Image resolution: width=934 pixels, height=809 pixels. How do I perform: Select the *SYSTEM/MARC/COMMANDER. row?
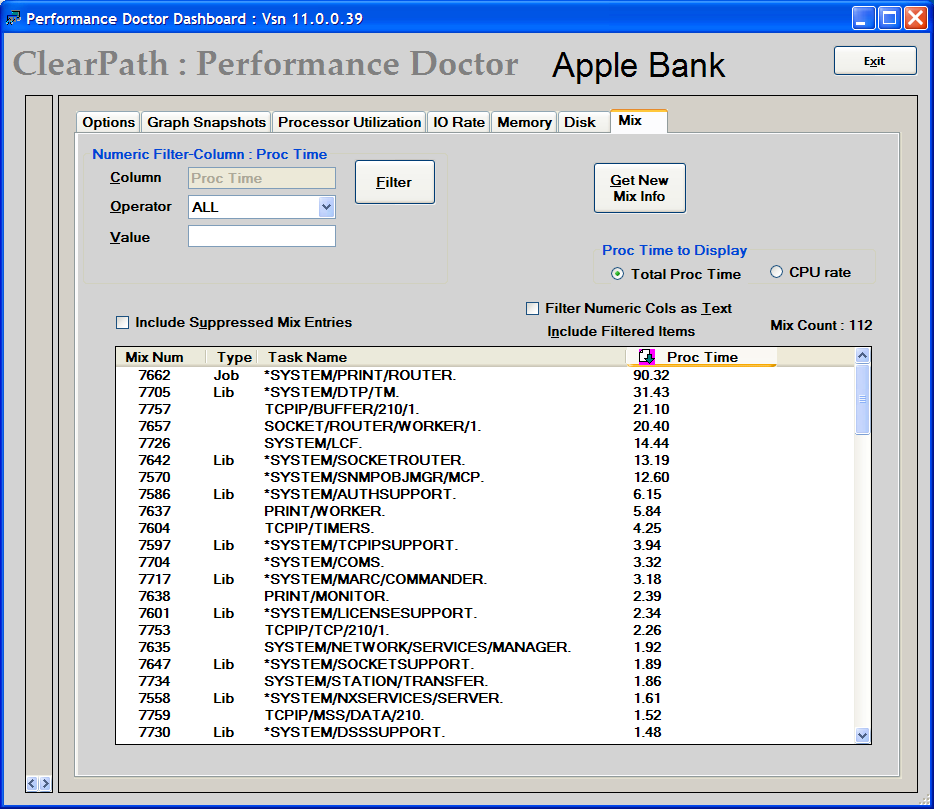(485, 579)
